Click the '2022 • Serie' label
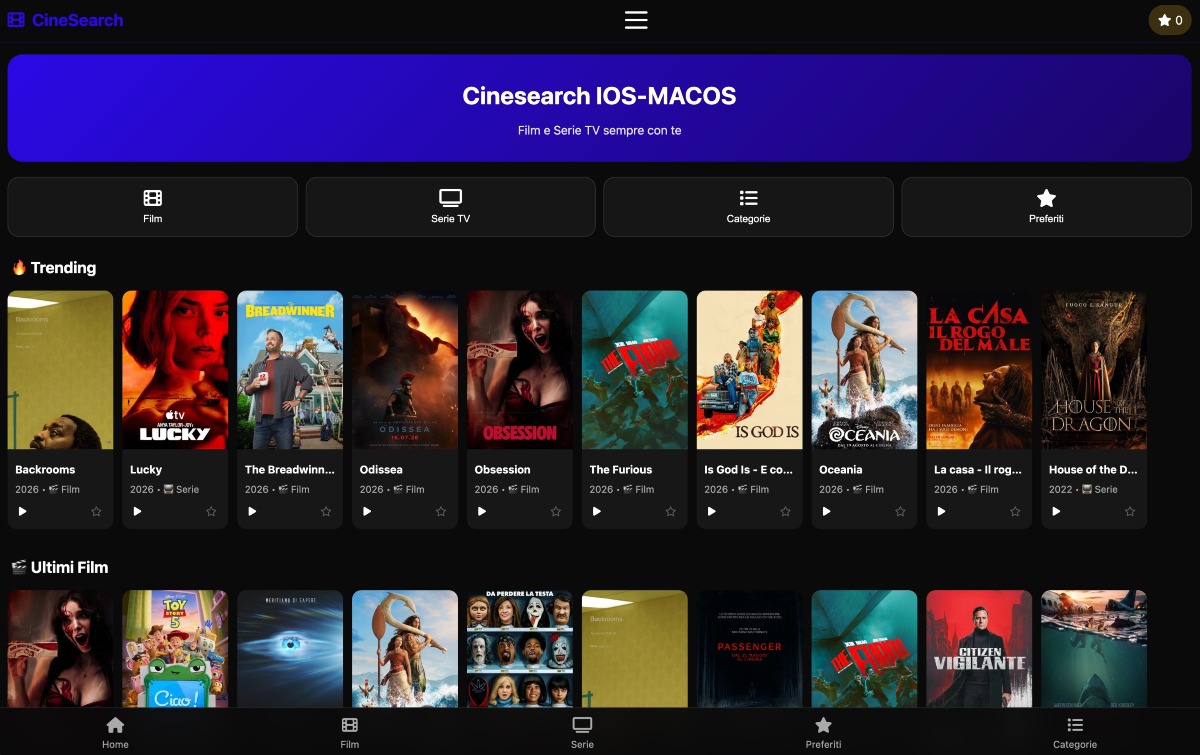The image size is (1200, 755). 1083,489
